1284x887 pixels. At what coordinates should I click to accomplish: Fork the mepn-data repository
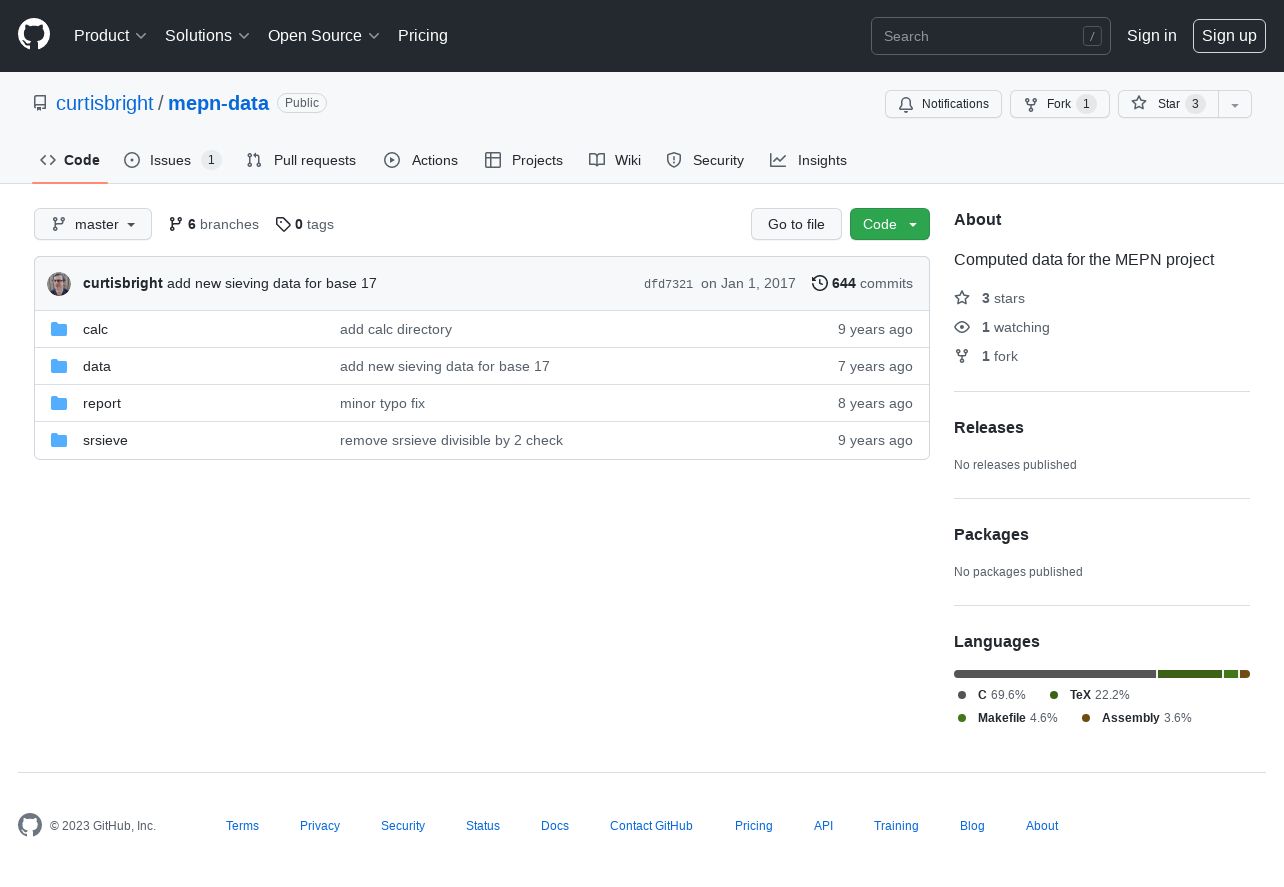point(1059,104)
